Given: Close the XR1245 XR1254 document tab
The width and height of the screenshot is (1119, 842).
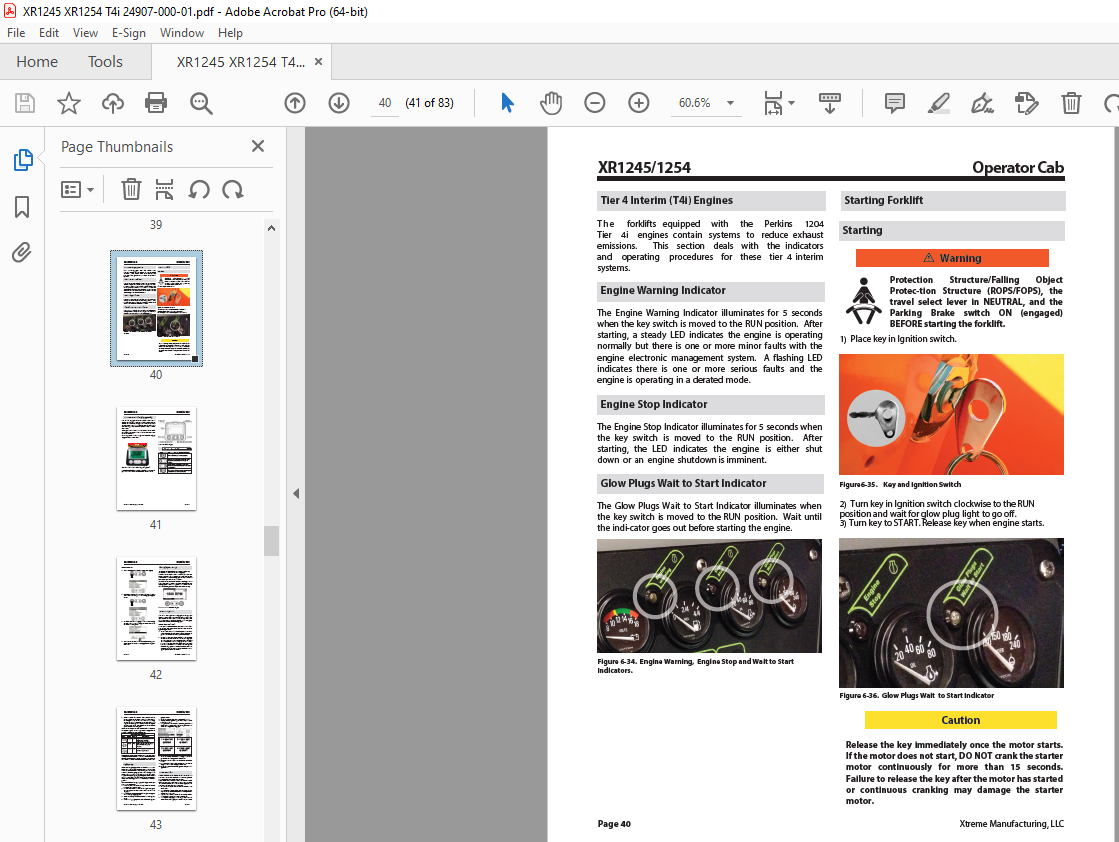Looking at the screenshot, I should (318, 62).
